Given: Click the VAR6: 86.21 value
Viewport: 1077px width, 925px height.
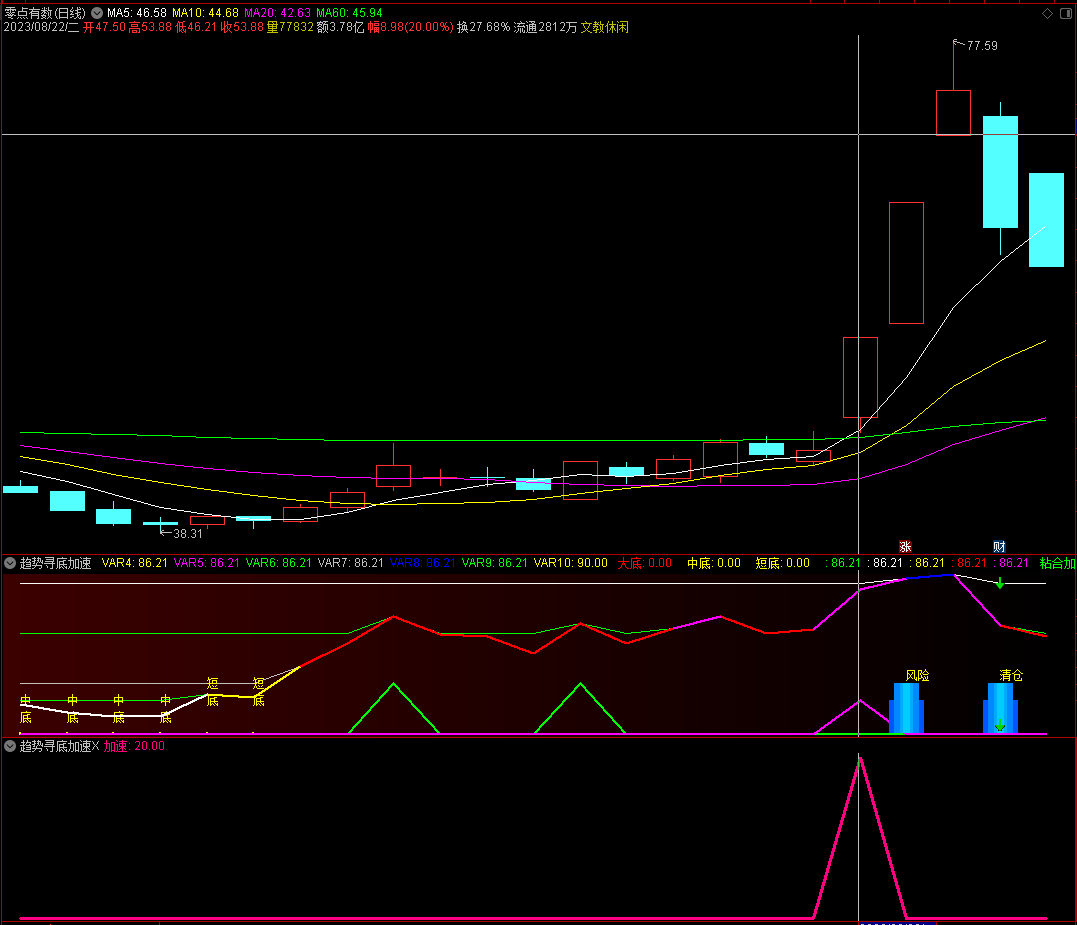Looking at the screenshot, I should (x=279, y=563).
